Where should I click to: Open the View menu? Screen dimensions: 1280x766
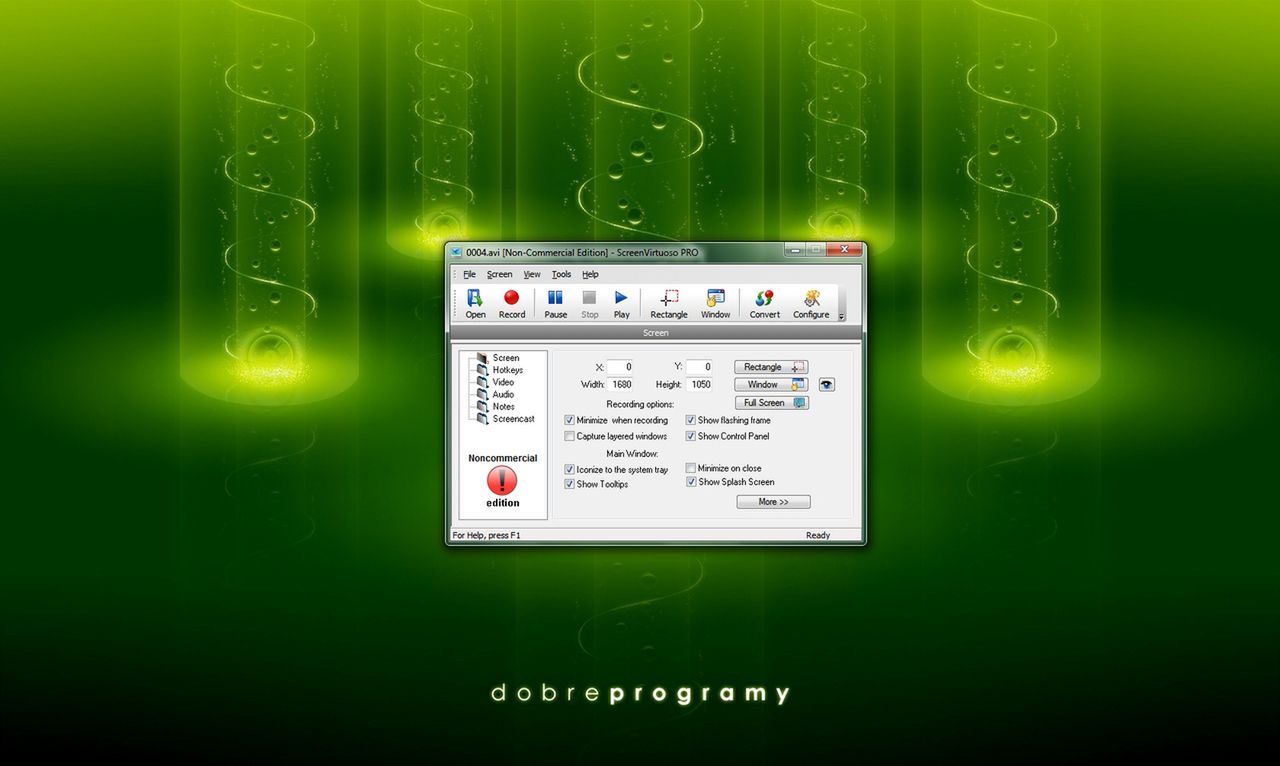click(532, 274)
